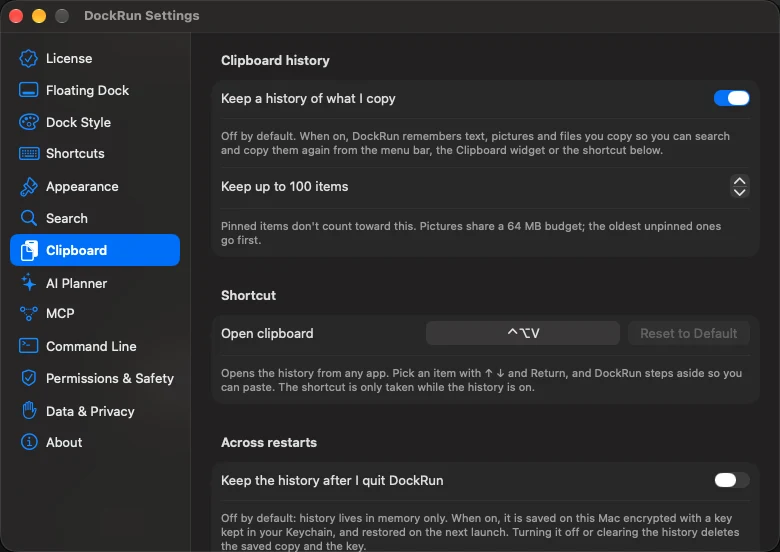Viewport: 780px width, 552px height.
Task: Click the Floating Dock icon
Action: pyautogui.click(x=28, y=91)
